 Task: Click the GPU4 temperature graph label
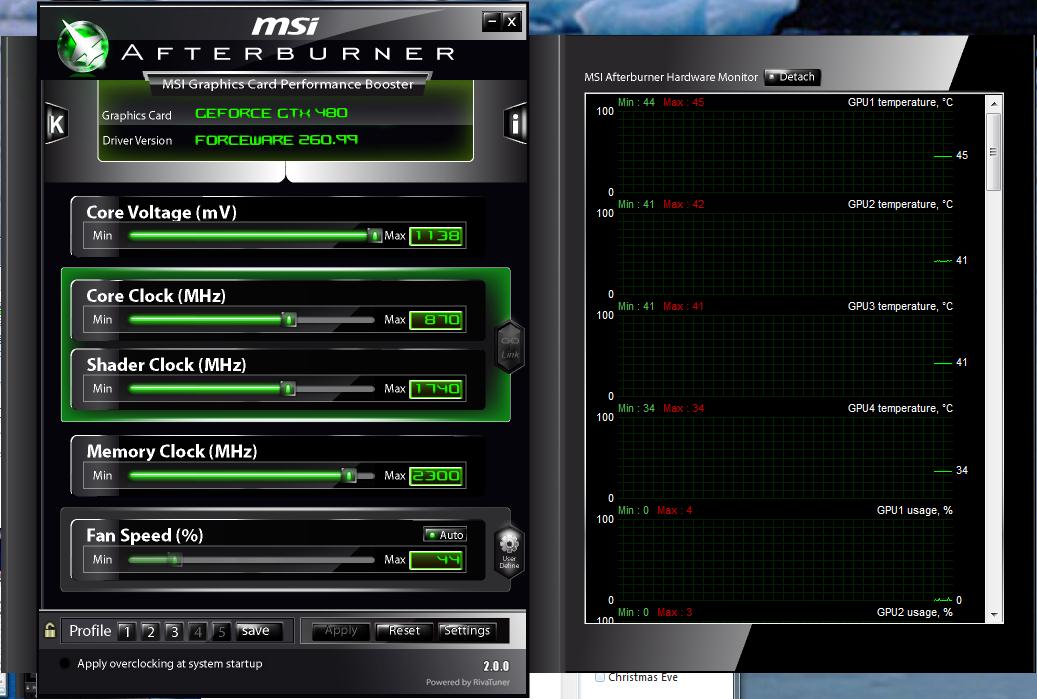(900, 408)
